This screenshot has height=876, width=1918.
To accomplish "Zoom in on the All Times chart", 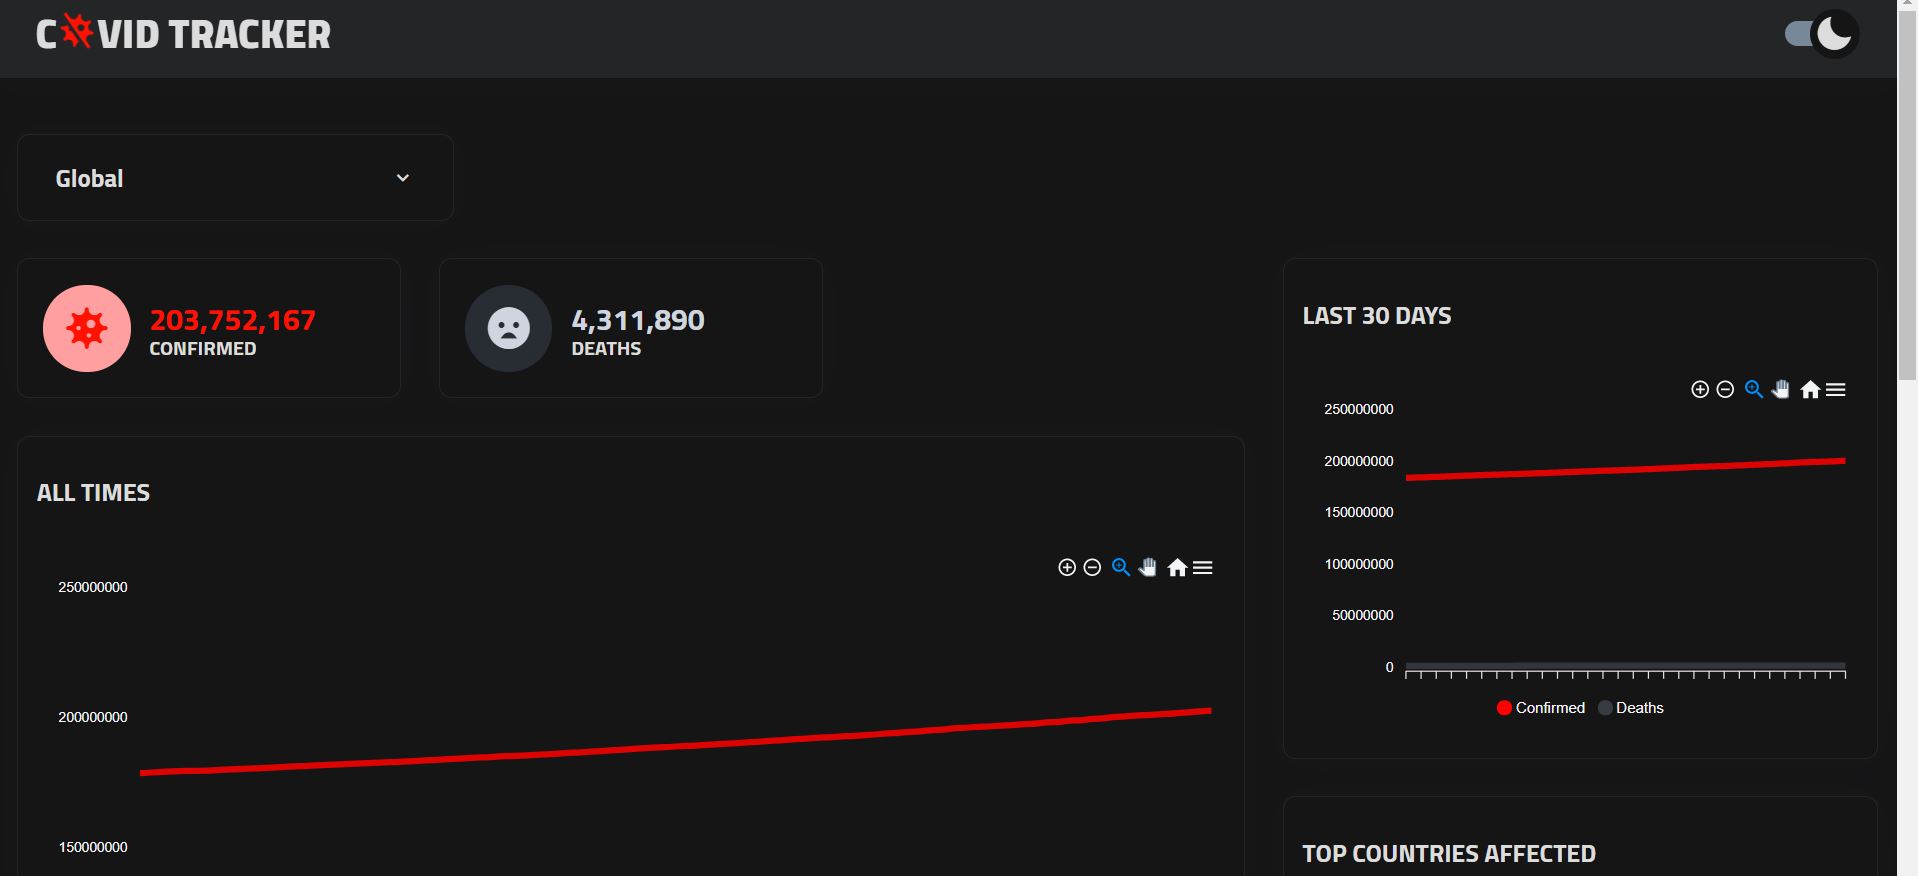I will point(1067,568).
